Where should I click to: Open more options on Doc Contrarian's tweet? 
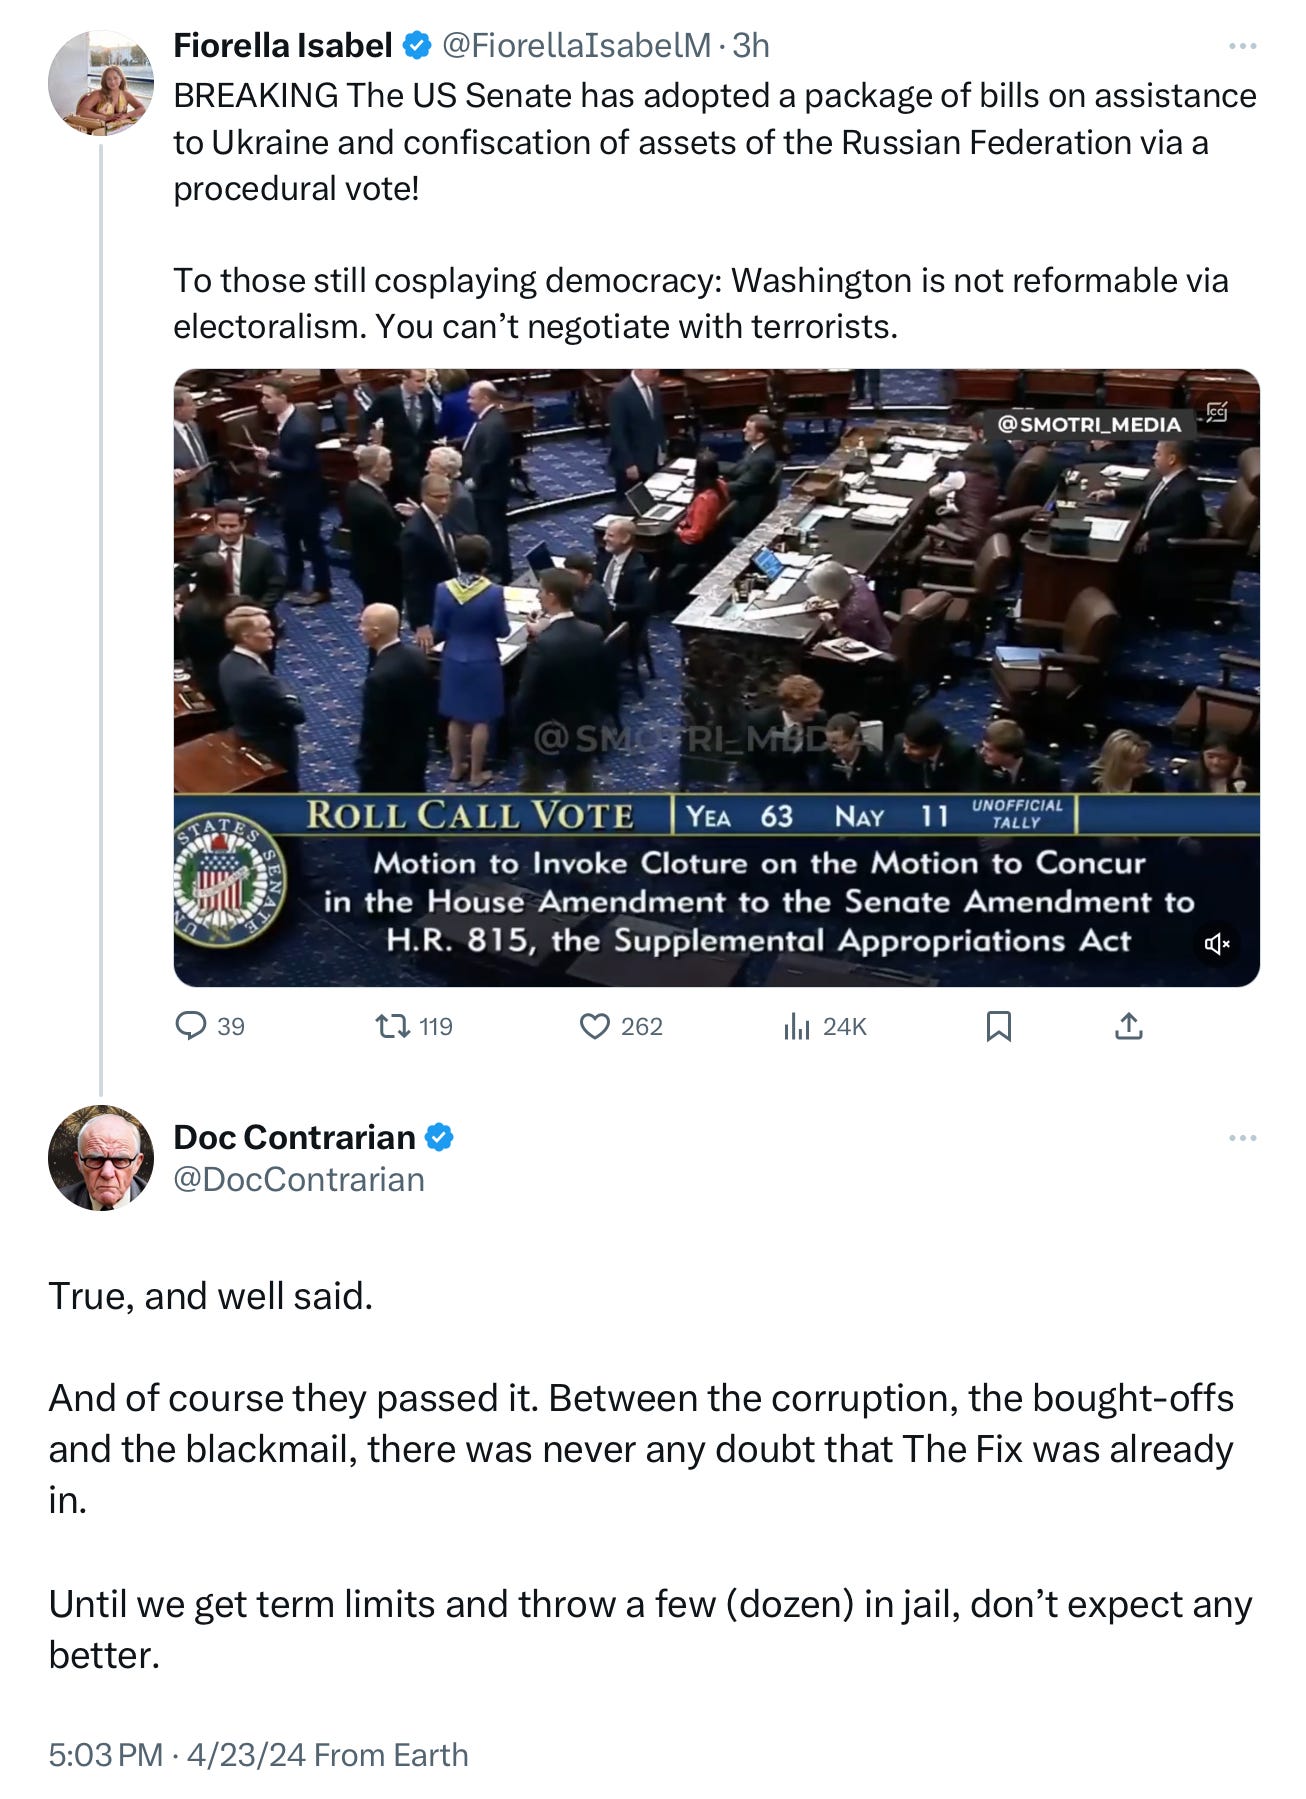point(1242,1138)
